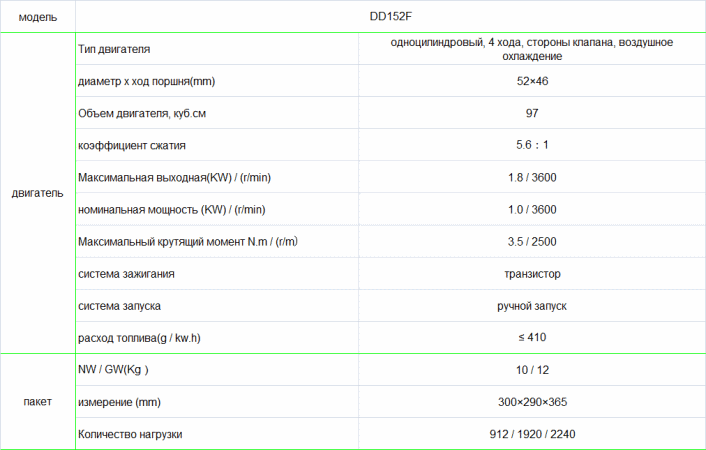
Task: Click 'Тип двигателя' row label
Action: click(x=115, y=49)
